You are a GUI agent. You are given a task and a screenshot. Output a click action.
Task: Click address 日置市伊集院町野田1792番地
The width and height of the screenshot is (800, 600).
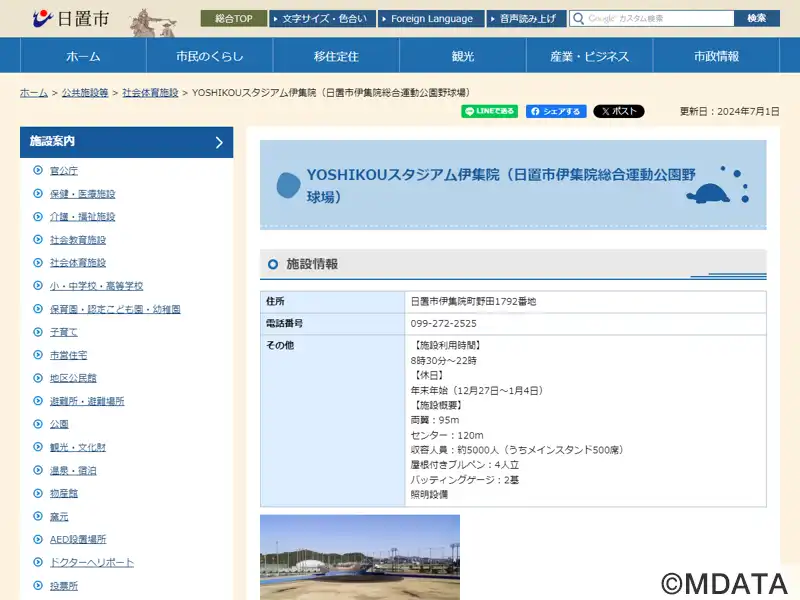click(x=473, y=302)
